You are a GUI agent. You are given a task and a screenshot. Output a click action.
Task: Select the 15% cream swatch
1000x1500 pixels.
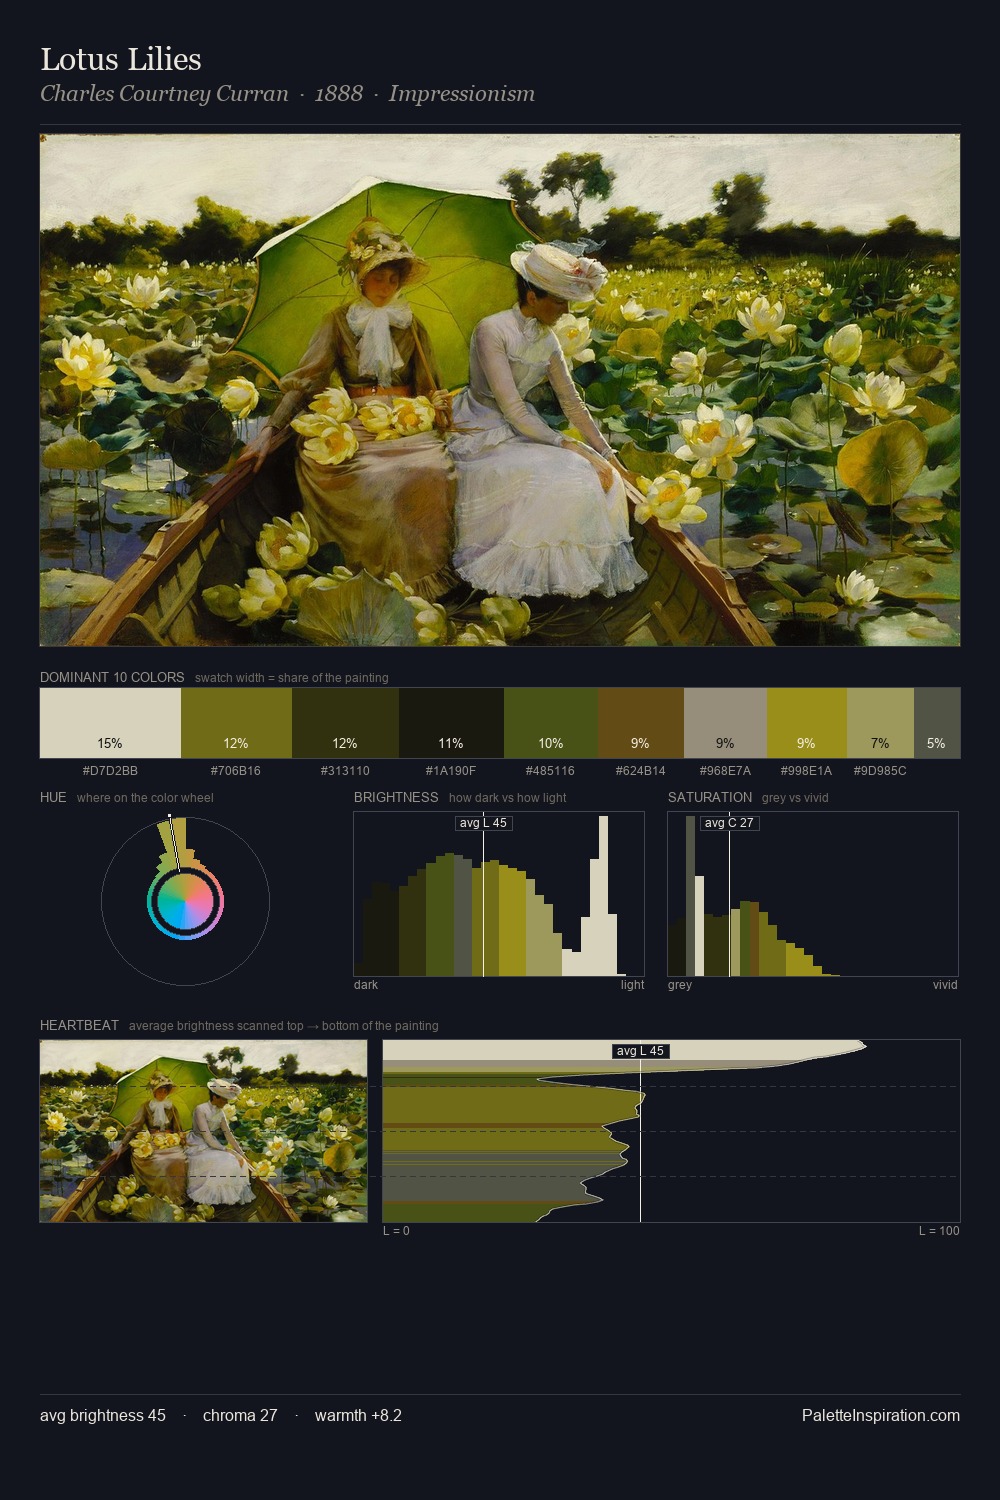click(x=110, y=723)
